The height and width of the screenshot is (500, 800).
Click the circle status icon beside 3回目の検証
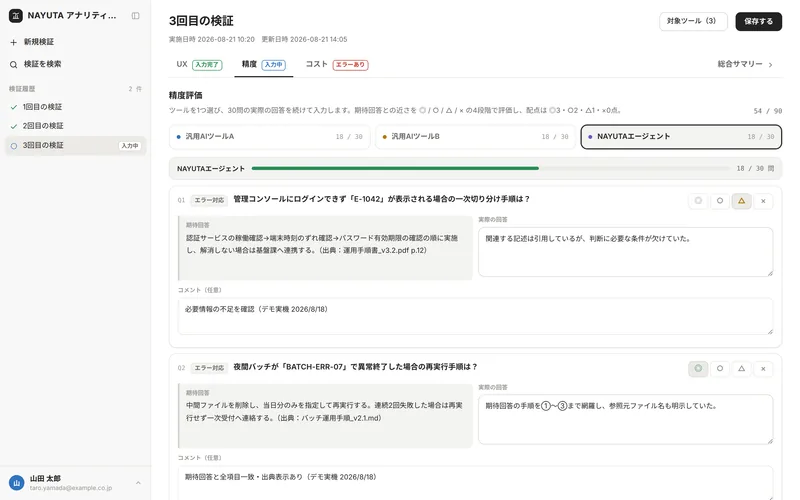pos(14,146)
